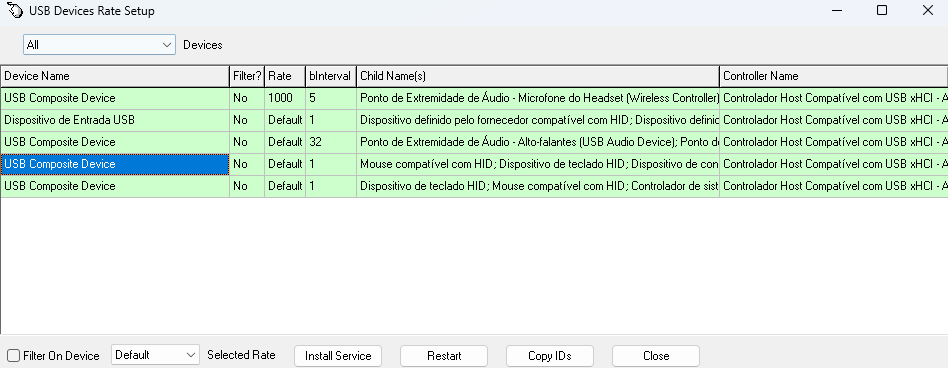The image size is (948, 368).
Task: Enable the Filter On Device checkbox
Action: 13,355
